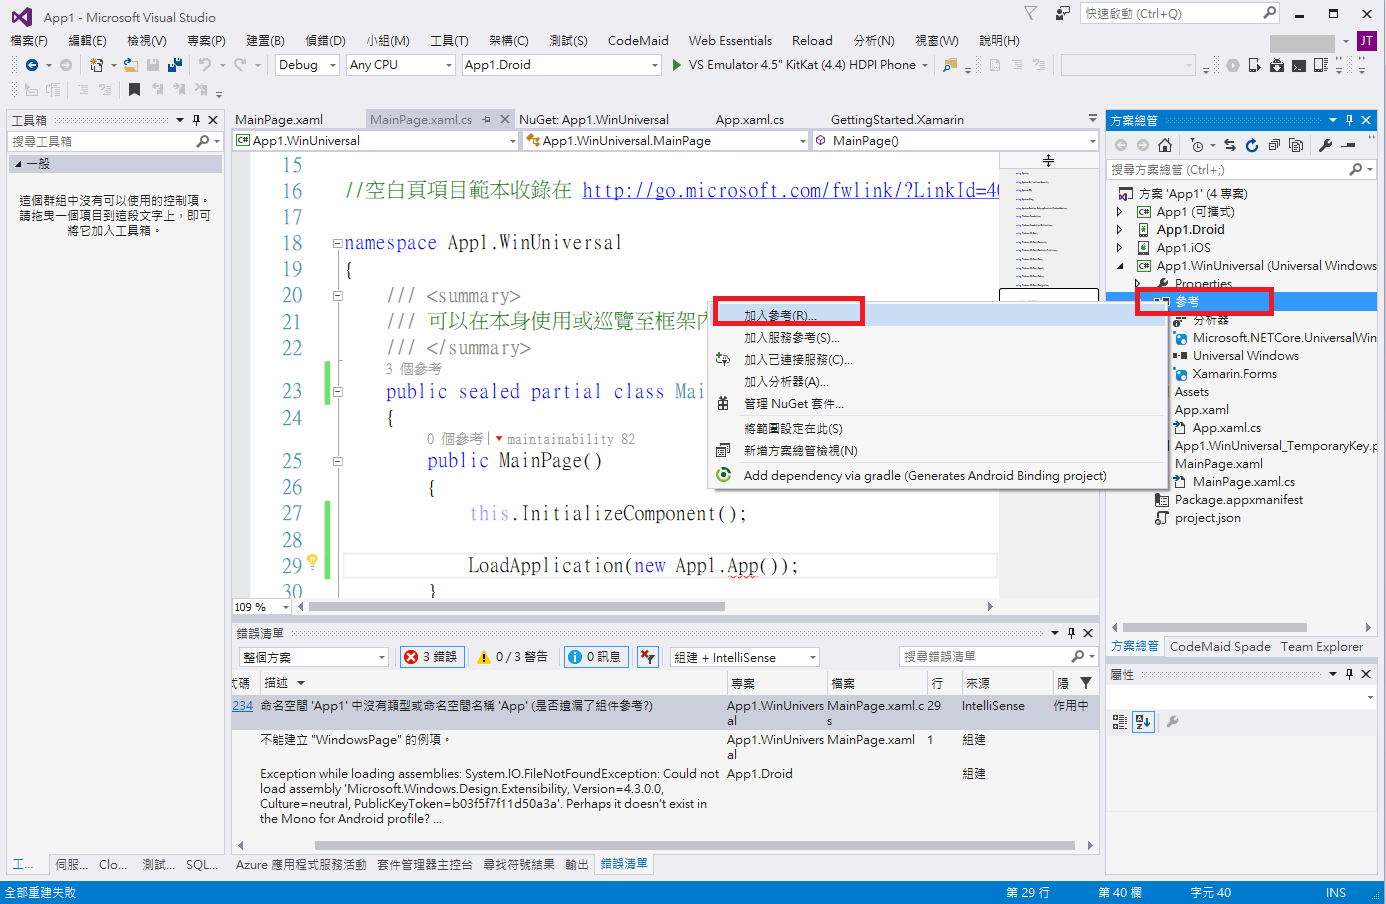Select Package.appxmanifest in Solution Explorer
The width and height of the screenshot is (1386, 904).
click(x=1239, y=500)
